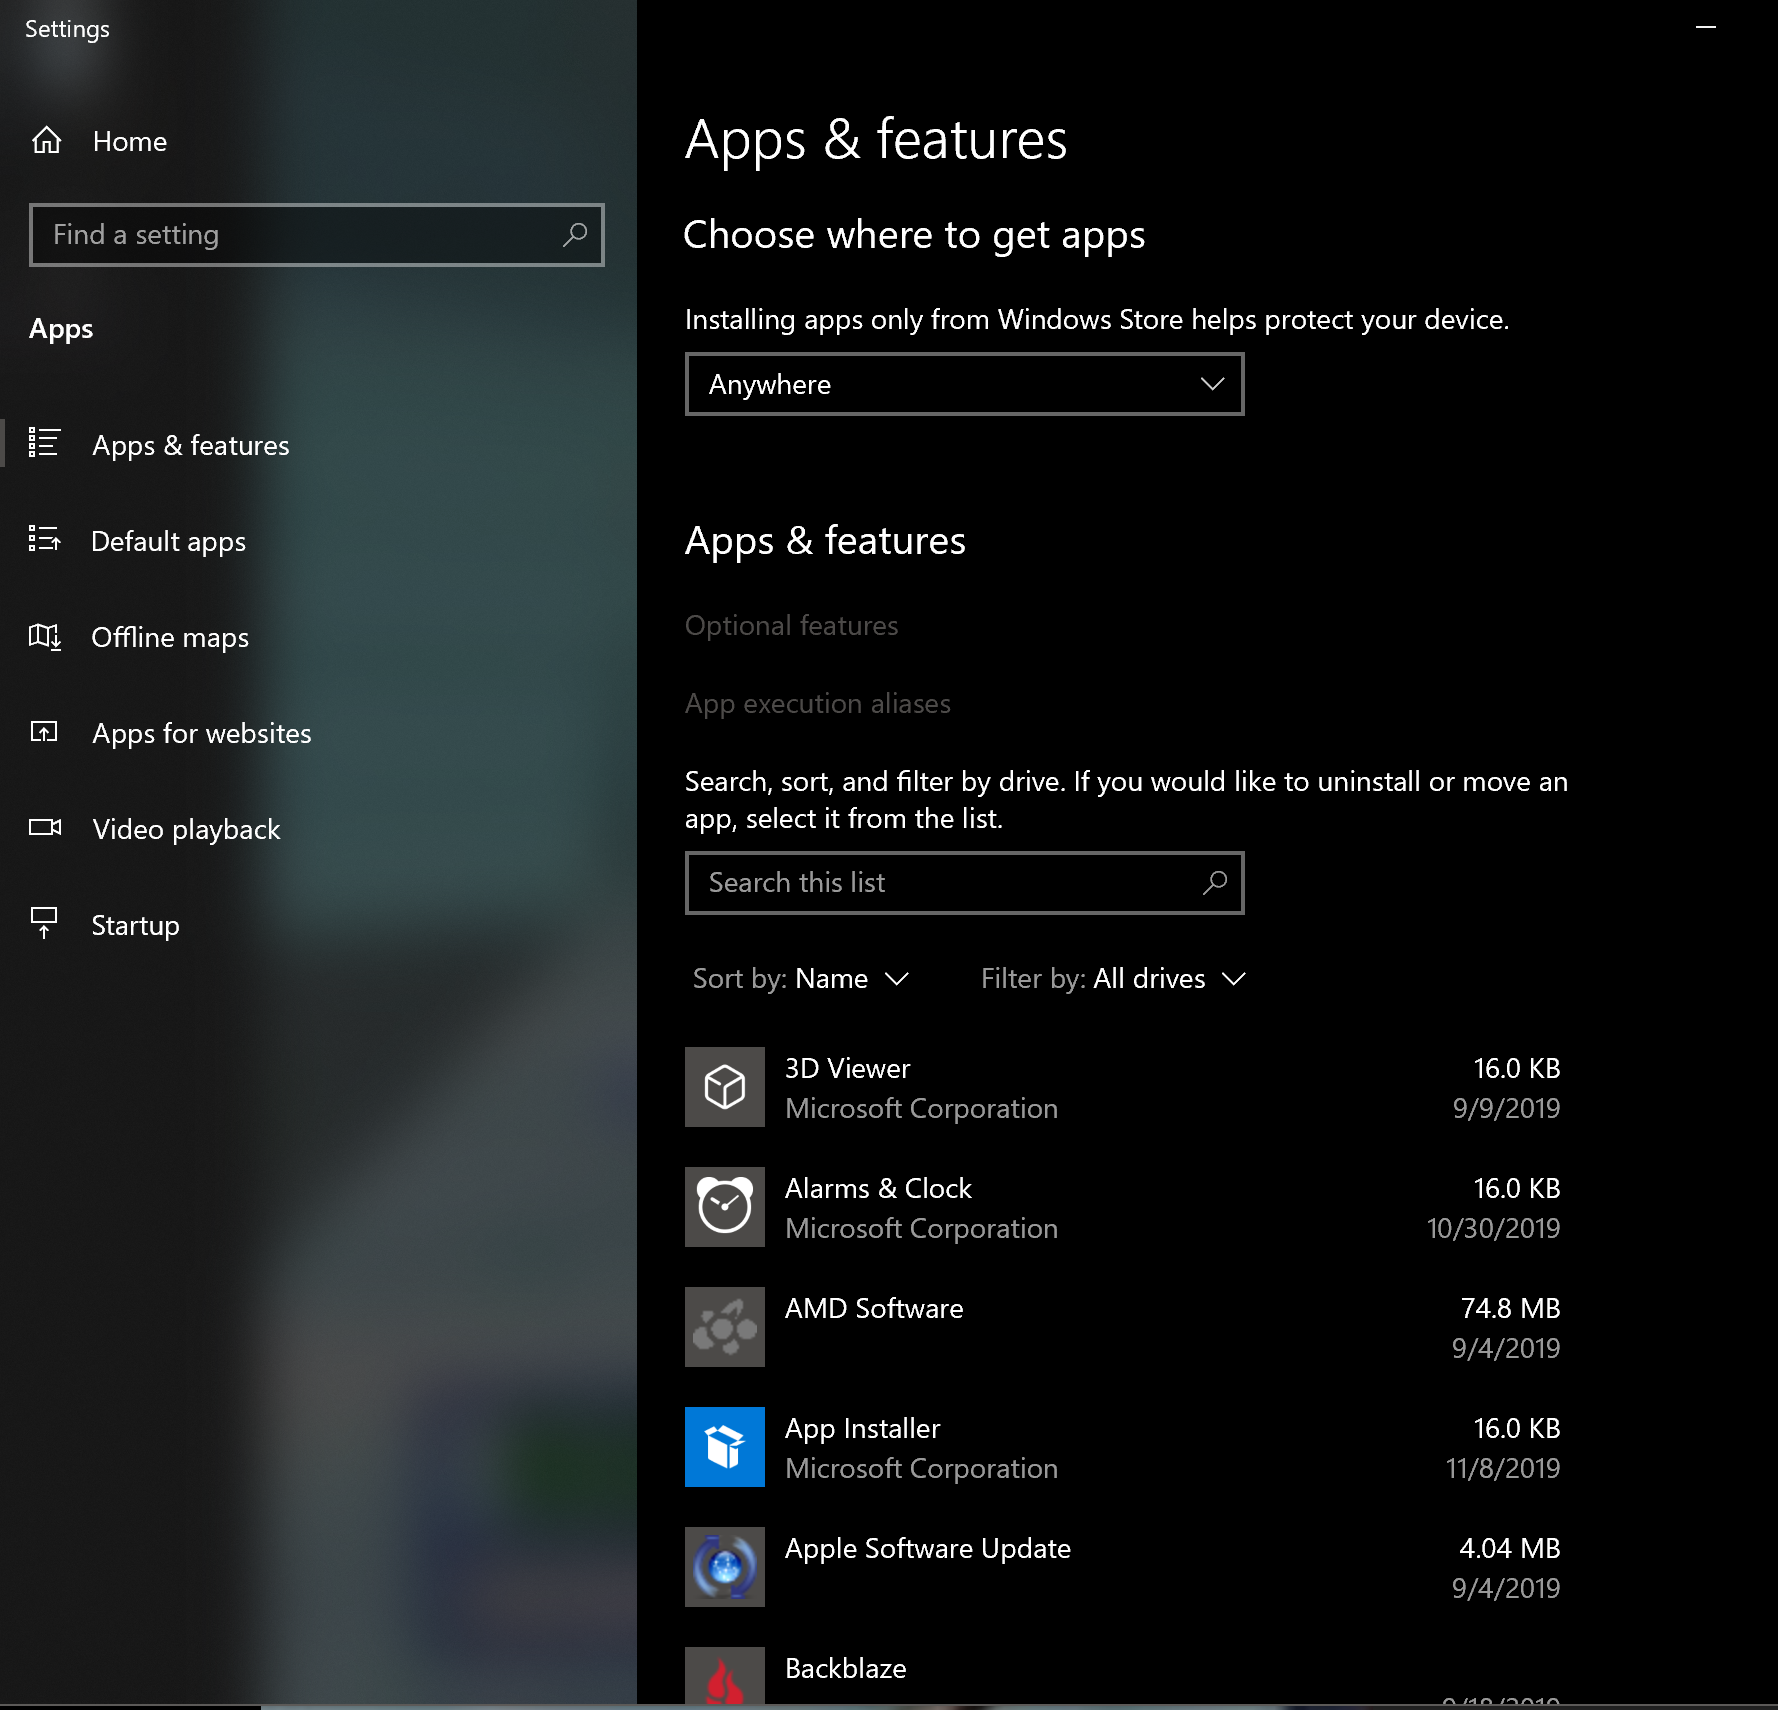Open the Filter by All drives dropdown

[x=1113, y=979]
